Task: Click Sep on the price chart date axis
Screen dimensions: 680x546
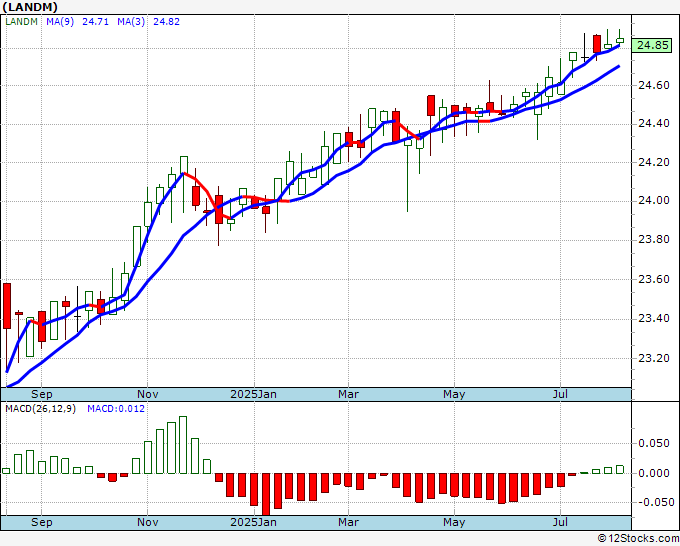Action: pyautogui.click(x=42, y=395)
